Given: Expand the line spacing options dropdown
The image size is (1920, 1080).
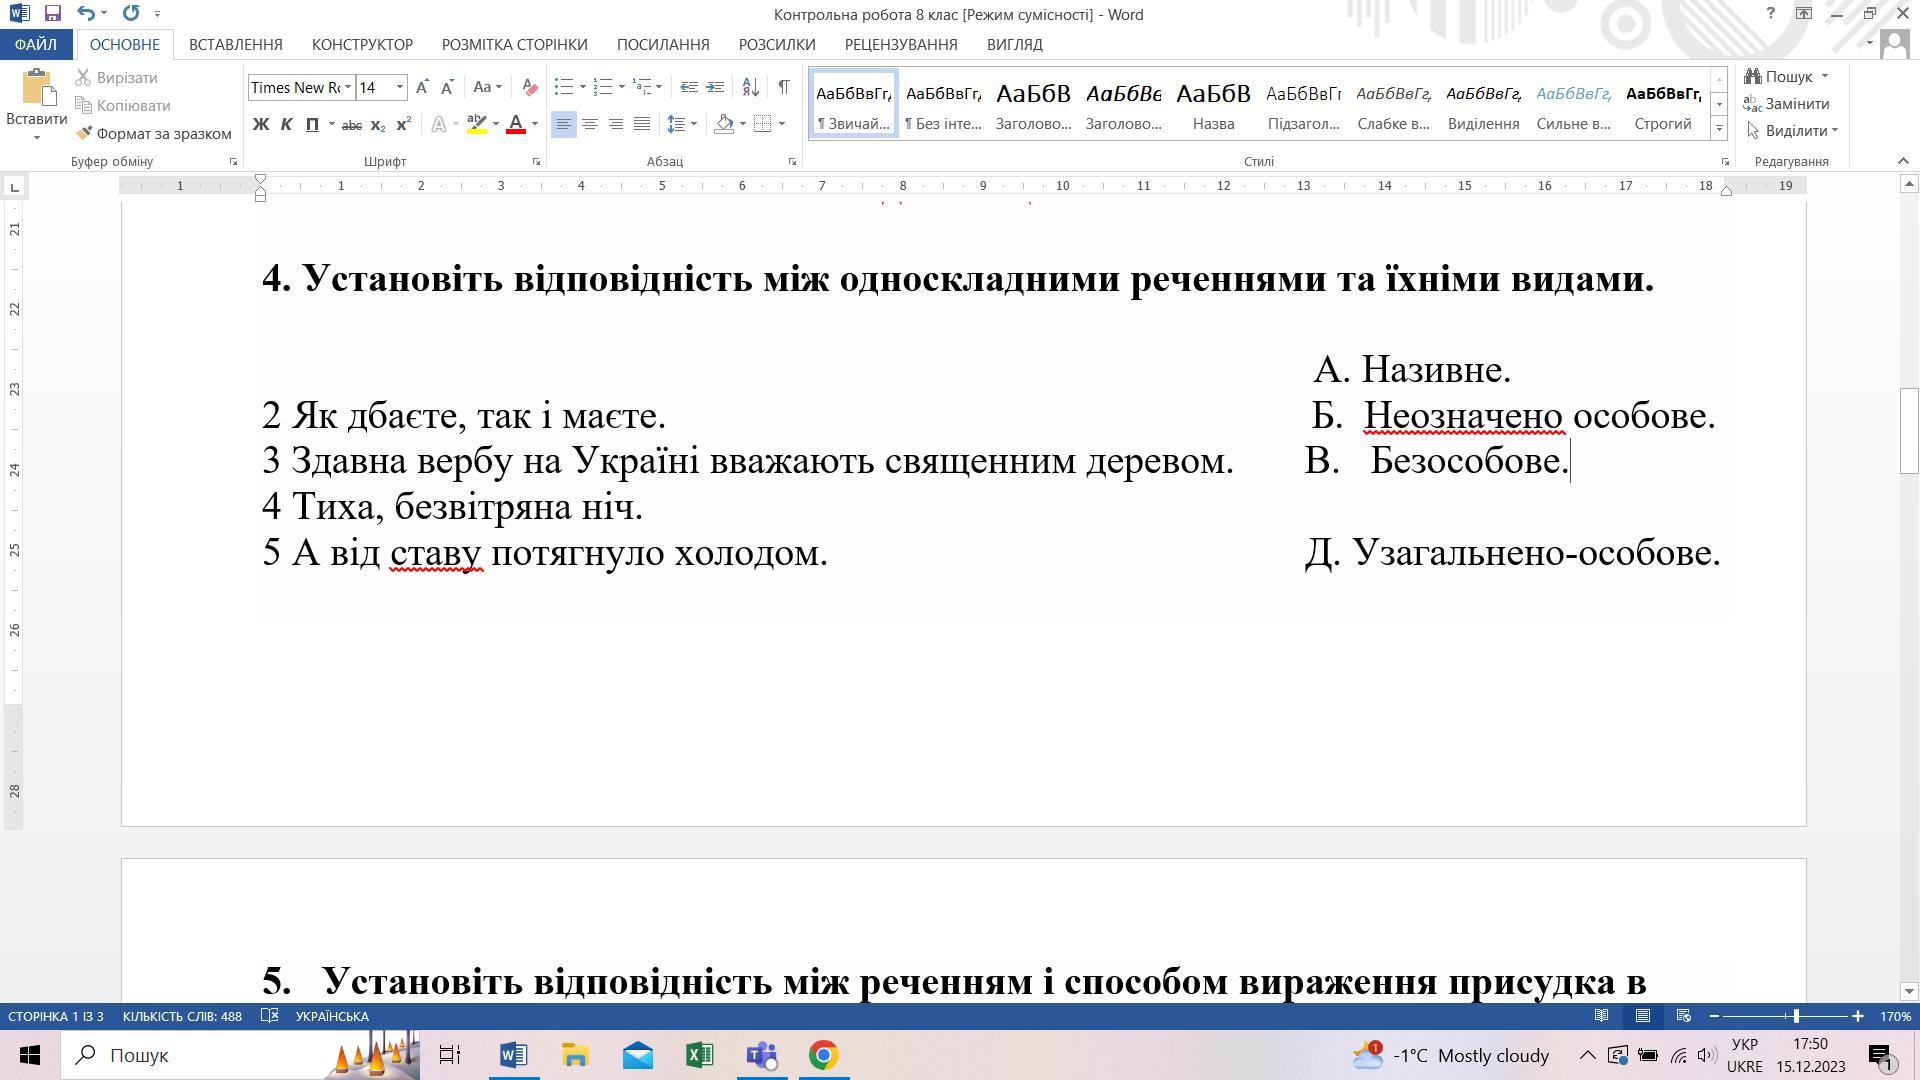Looking at the screenshot, I should tap(694, 124).
